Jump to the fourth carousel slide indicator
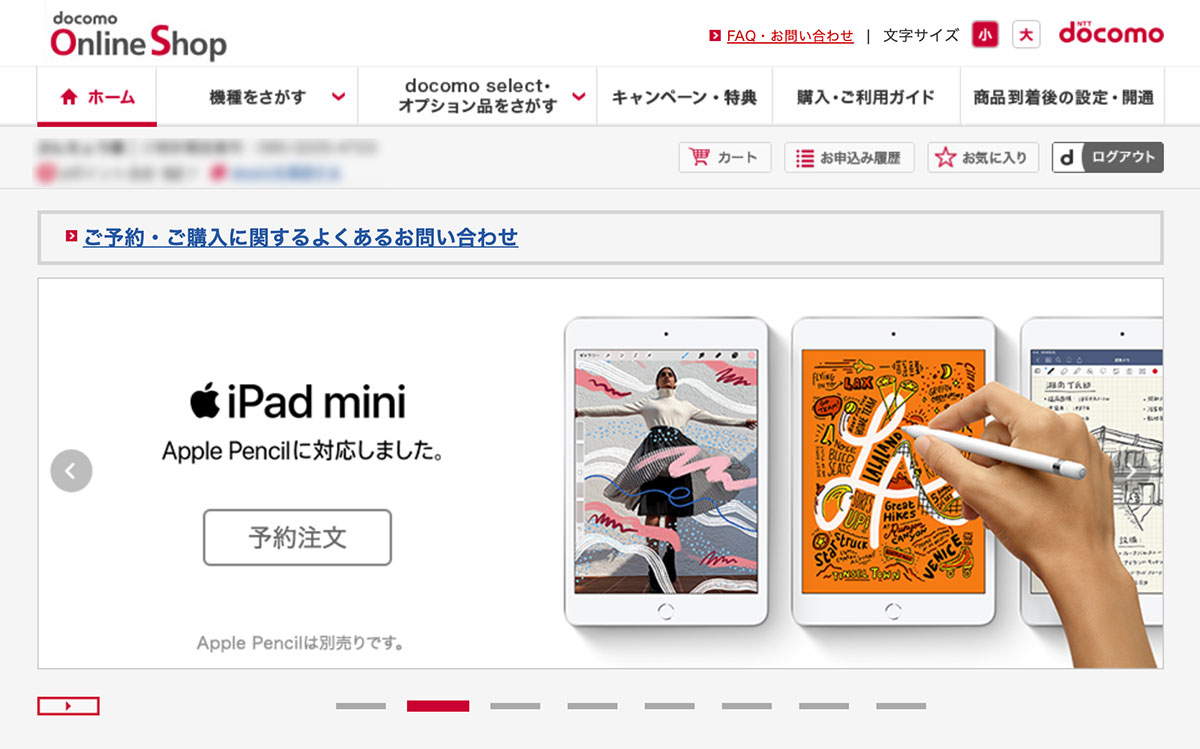This screenshot has height=749, width=1200. [592, 706]
